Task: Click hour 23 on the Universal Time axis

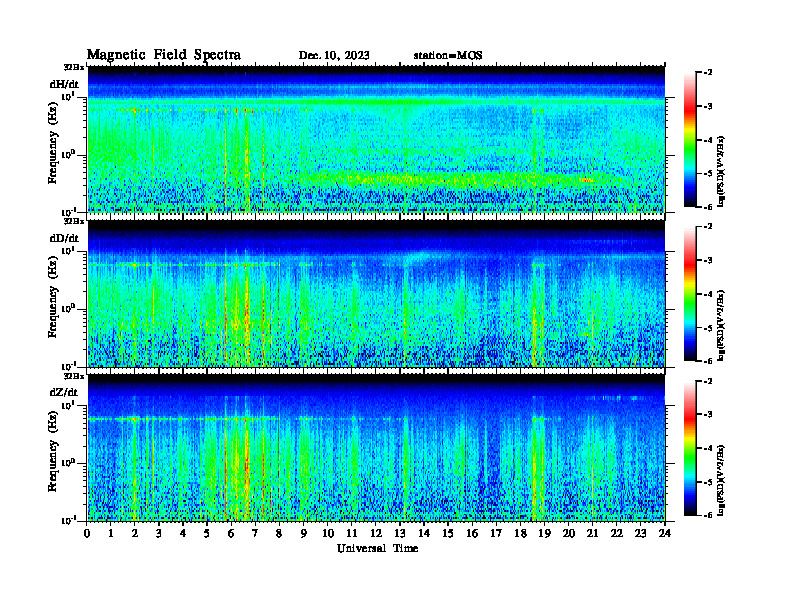Action: pos(640,534)
